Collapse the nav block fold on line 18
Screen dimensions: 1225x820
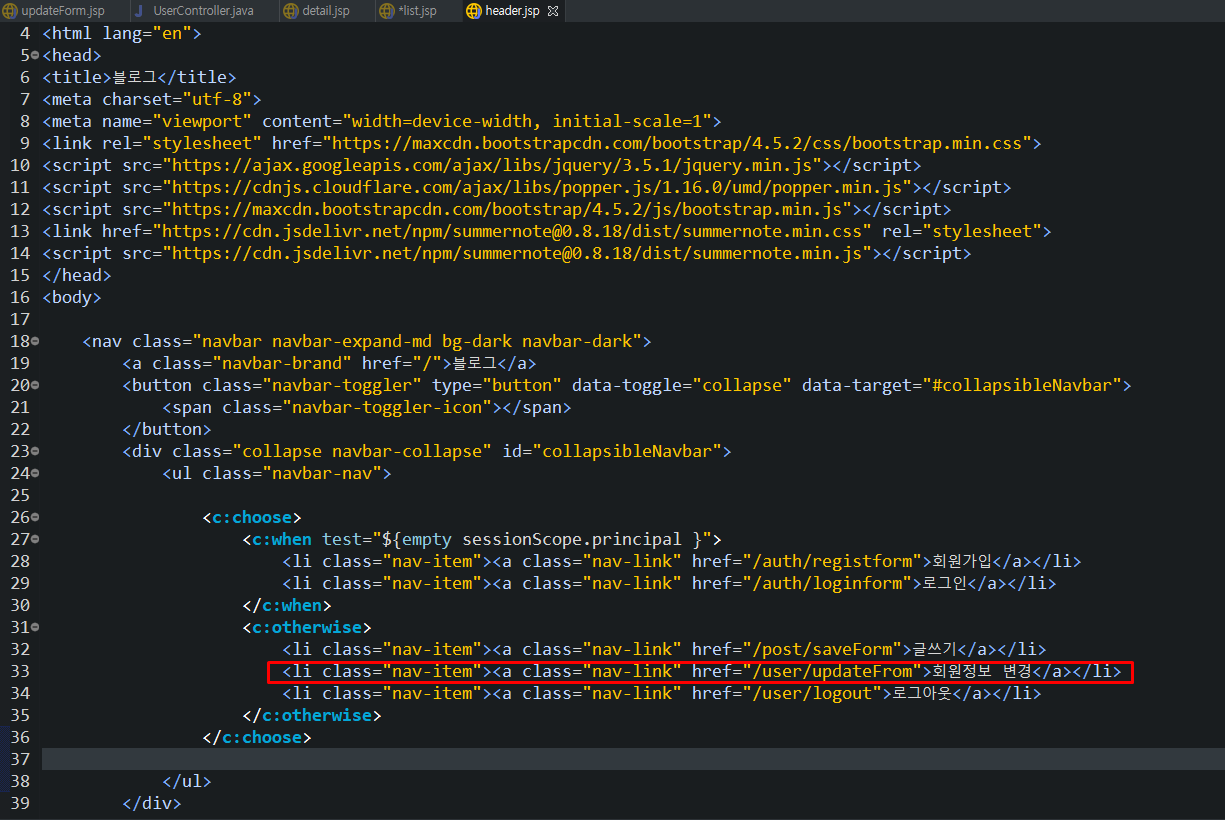35,342
